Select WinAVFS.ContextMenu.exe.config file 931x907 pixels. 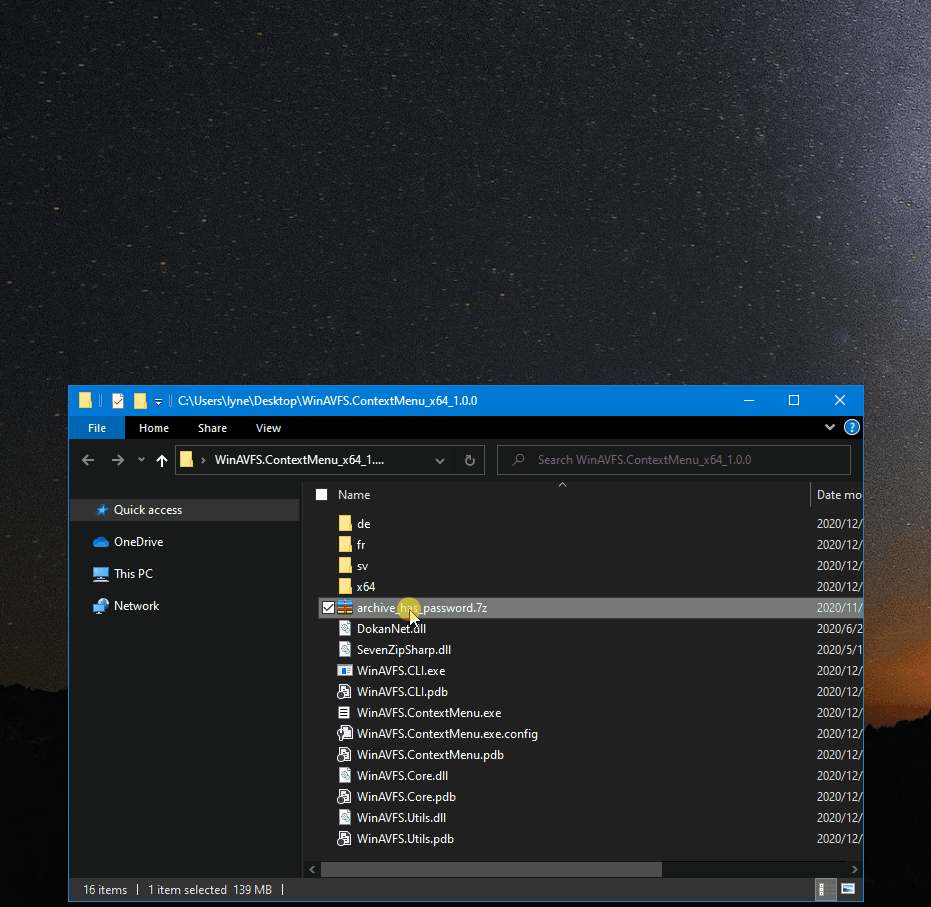coord(447,734)
